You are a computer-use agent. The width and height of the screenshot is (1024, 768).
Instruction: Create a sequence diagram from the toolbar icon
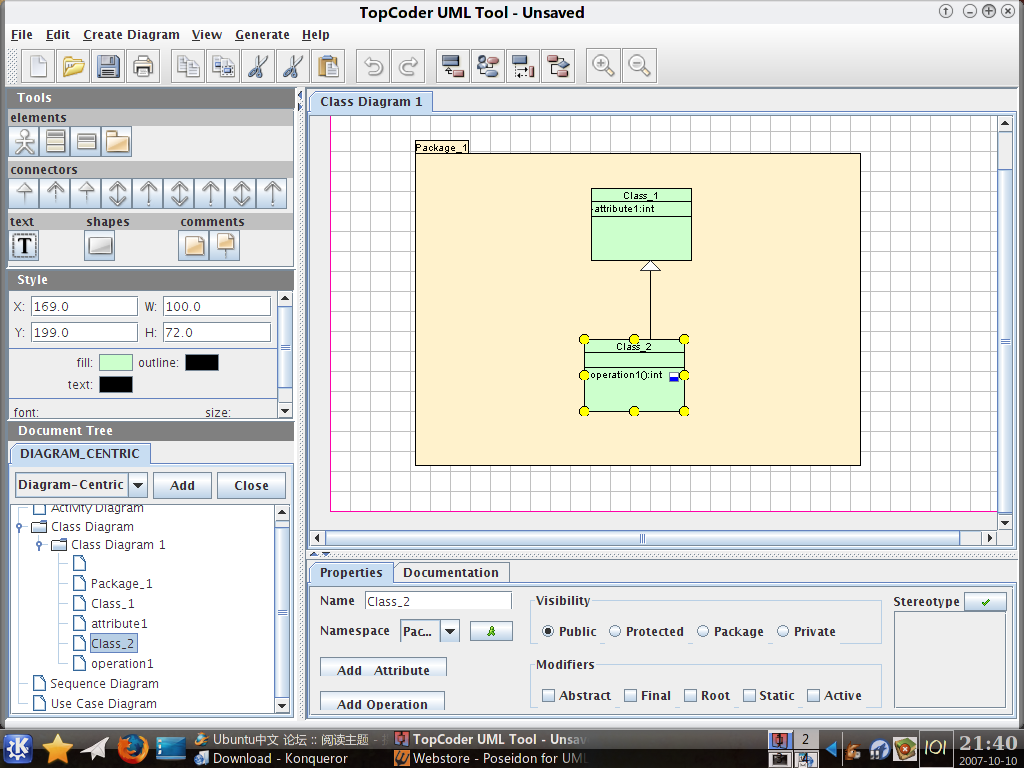[523, 66]
